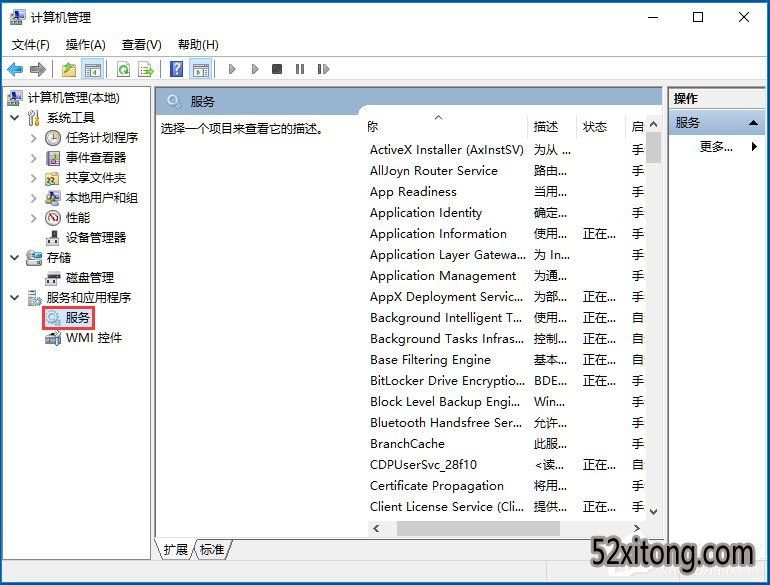Toggle the Show/Hide Console Tree icon

(x=92, y=69)
